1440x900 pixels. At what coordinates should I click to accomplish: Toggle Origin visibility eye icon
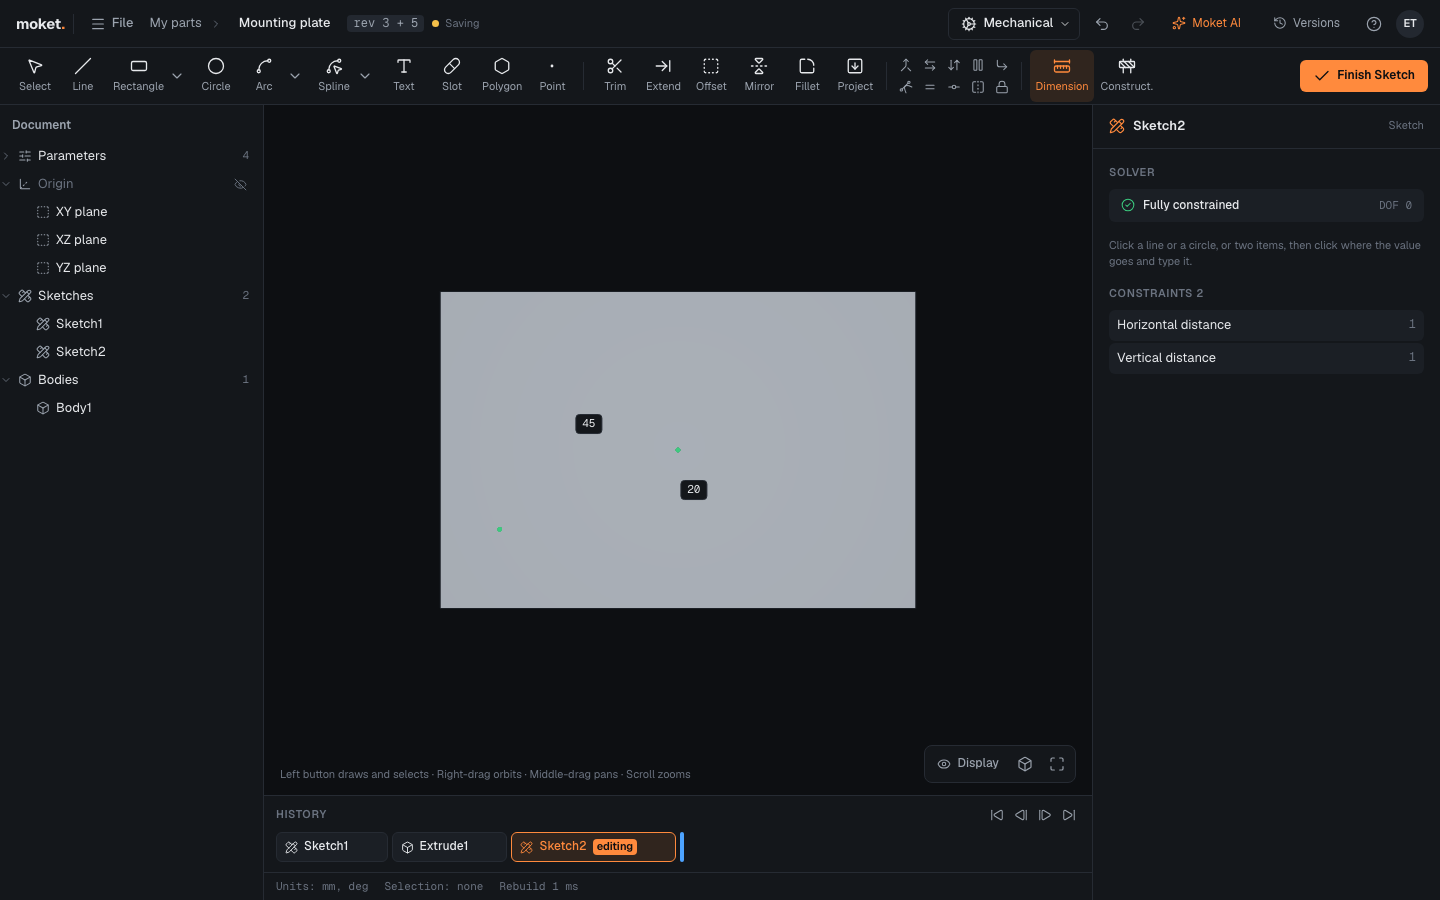240,184
